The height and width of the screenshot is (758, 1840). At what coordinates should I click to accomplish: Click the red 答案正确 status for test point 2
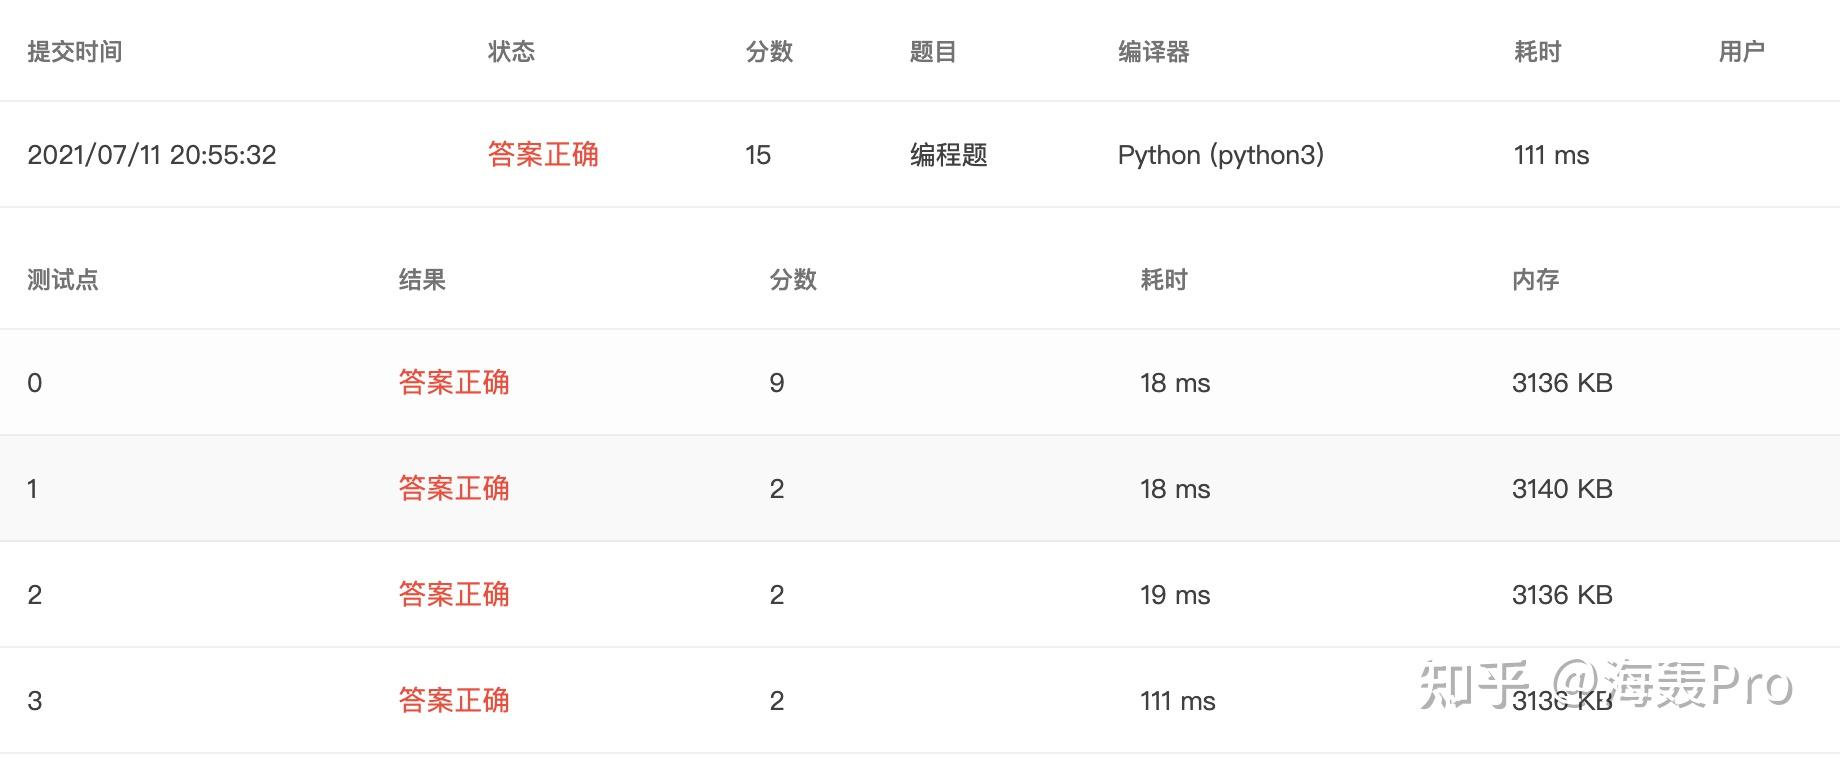point(453,595)
